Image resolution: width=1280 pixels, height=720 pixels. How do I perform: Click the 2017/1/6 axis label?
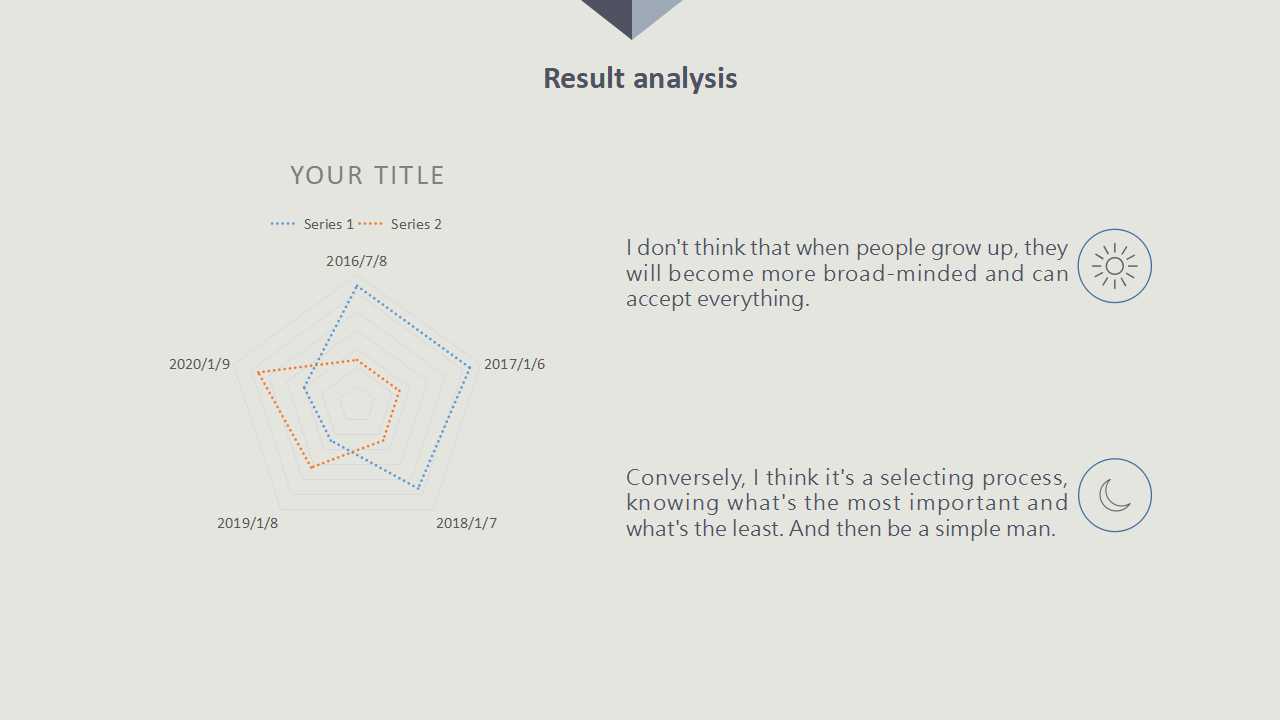[x=514, y=364]
